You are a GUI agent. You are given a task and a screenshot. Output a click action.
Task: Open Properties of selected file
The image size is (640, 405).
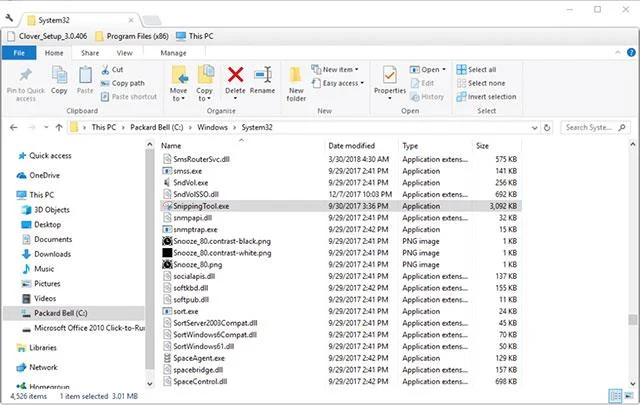tap(390, 83)
